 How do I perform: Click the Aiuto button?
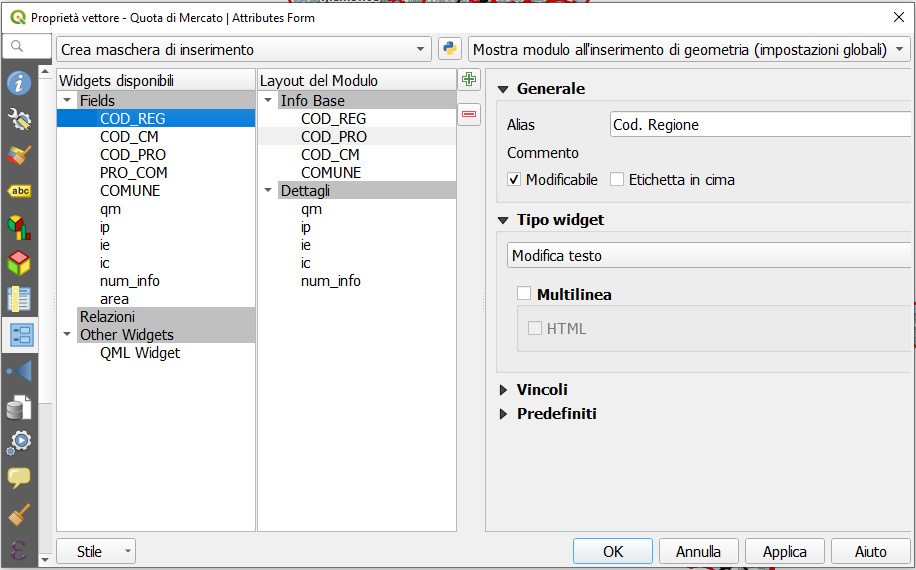(x=870, y=551)
